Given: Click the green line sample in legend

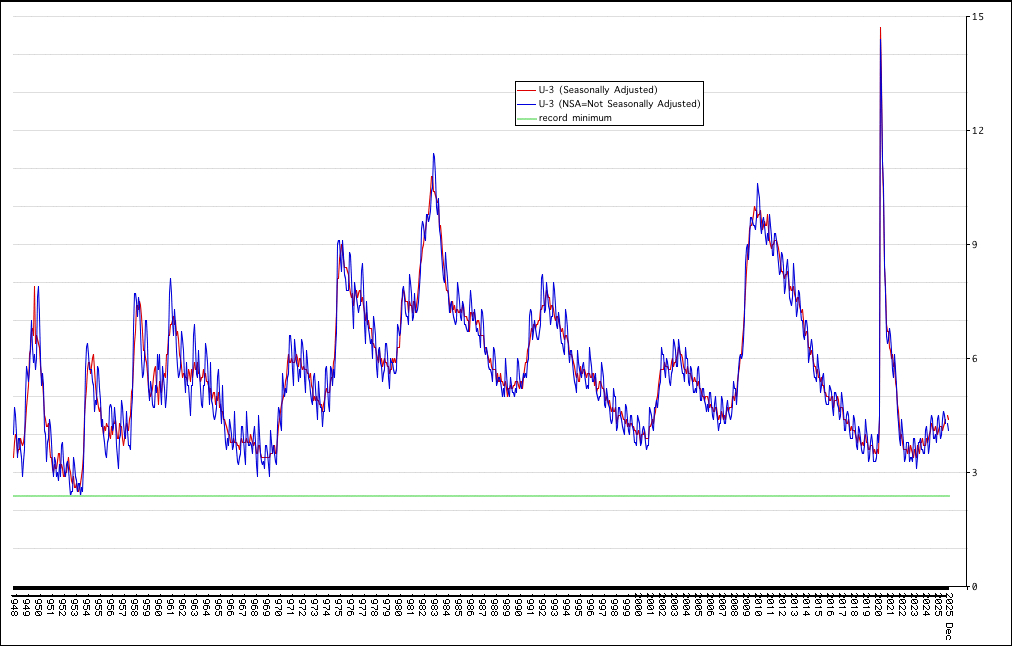Looking at the screenshot, I should coord(527,118).
